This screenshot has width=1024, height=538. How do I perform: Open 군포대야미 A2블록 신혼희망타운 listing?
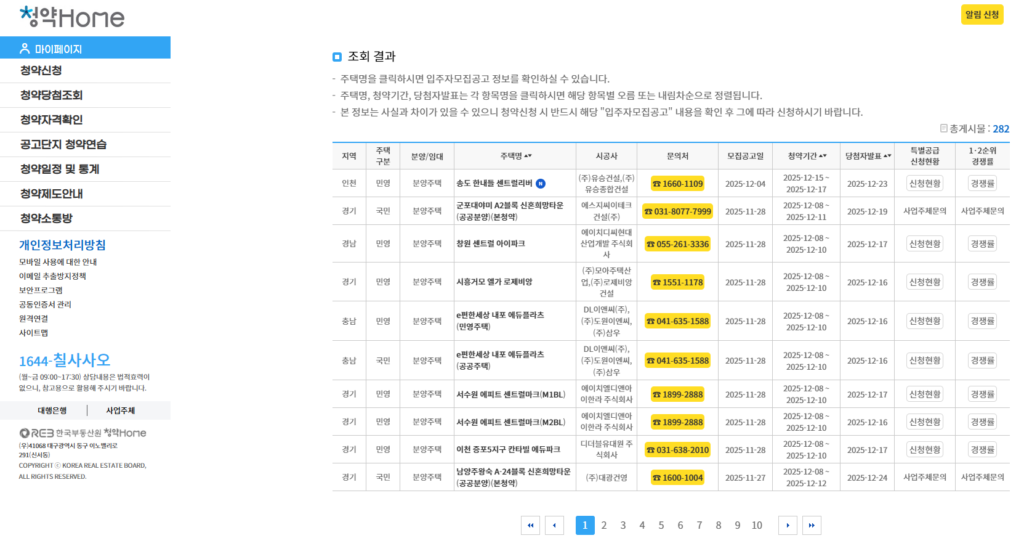coord(510,211)
